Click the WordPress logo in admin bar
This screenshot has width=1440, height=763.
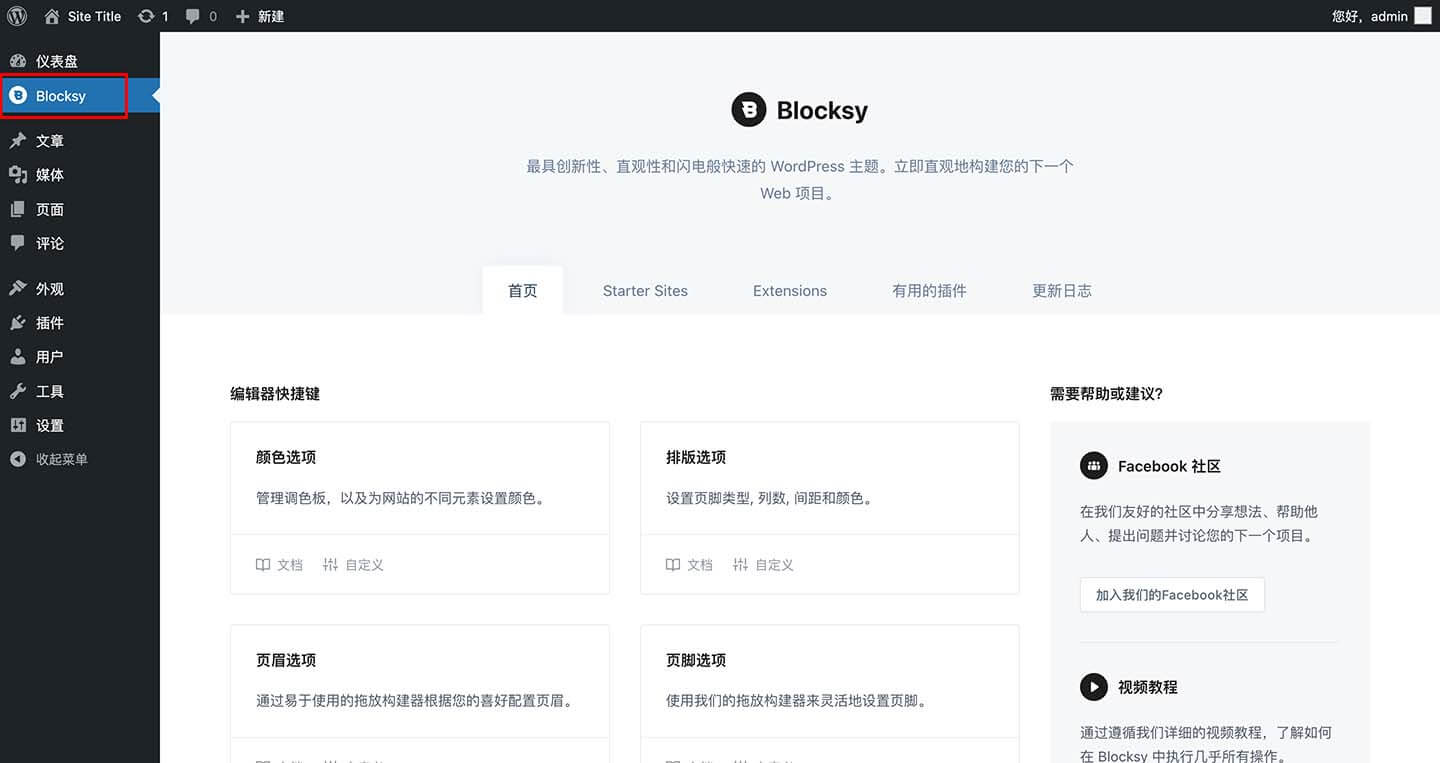pyautogui.click(x=17, y=16)
